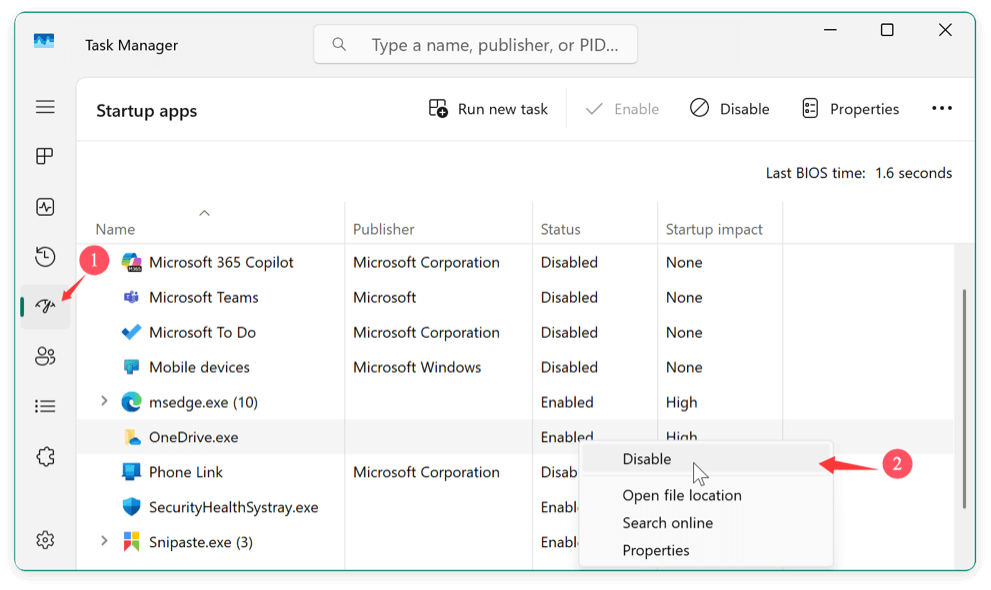The width and height of the screenshot is (991, 590).
Task: Click Run new task button
Action: point(488,109)
